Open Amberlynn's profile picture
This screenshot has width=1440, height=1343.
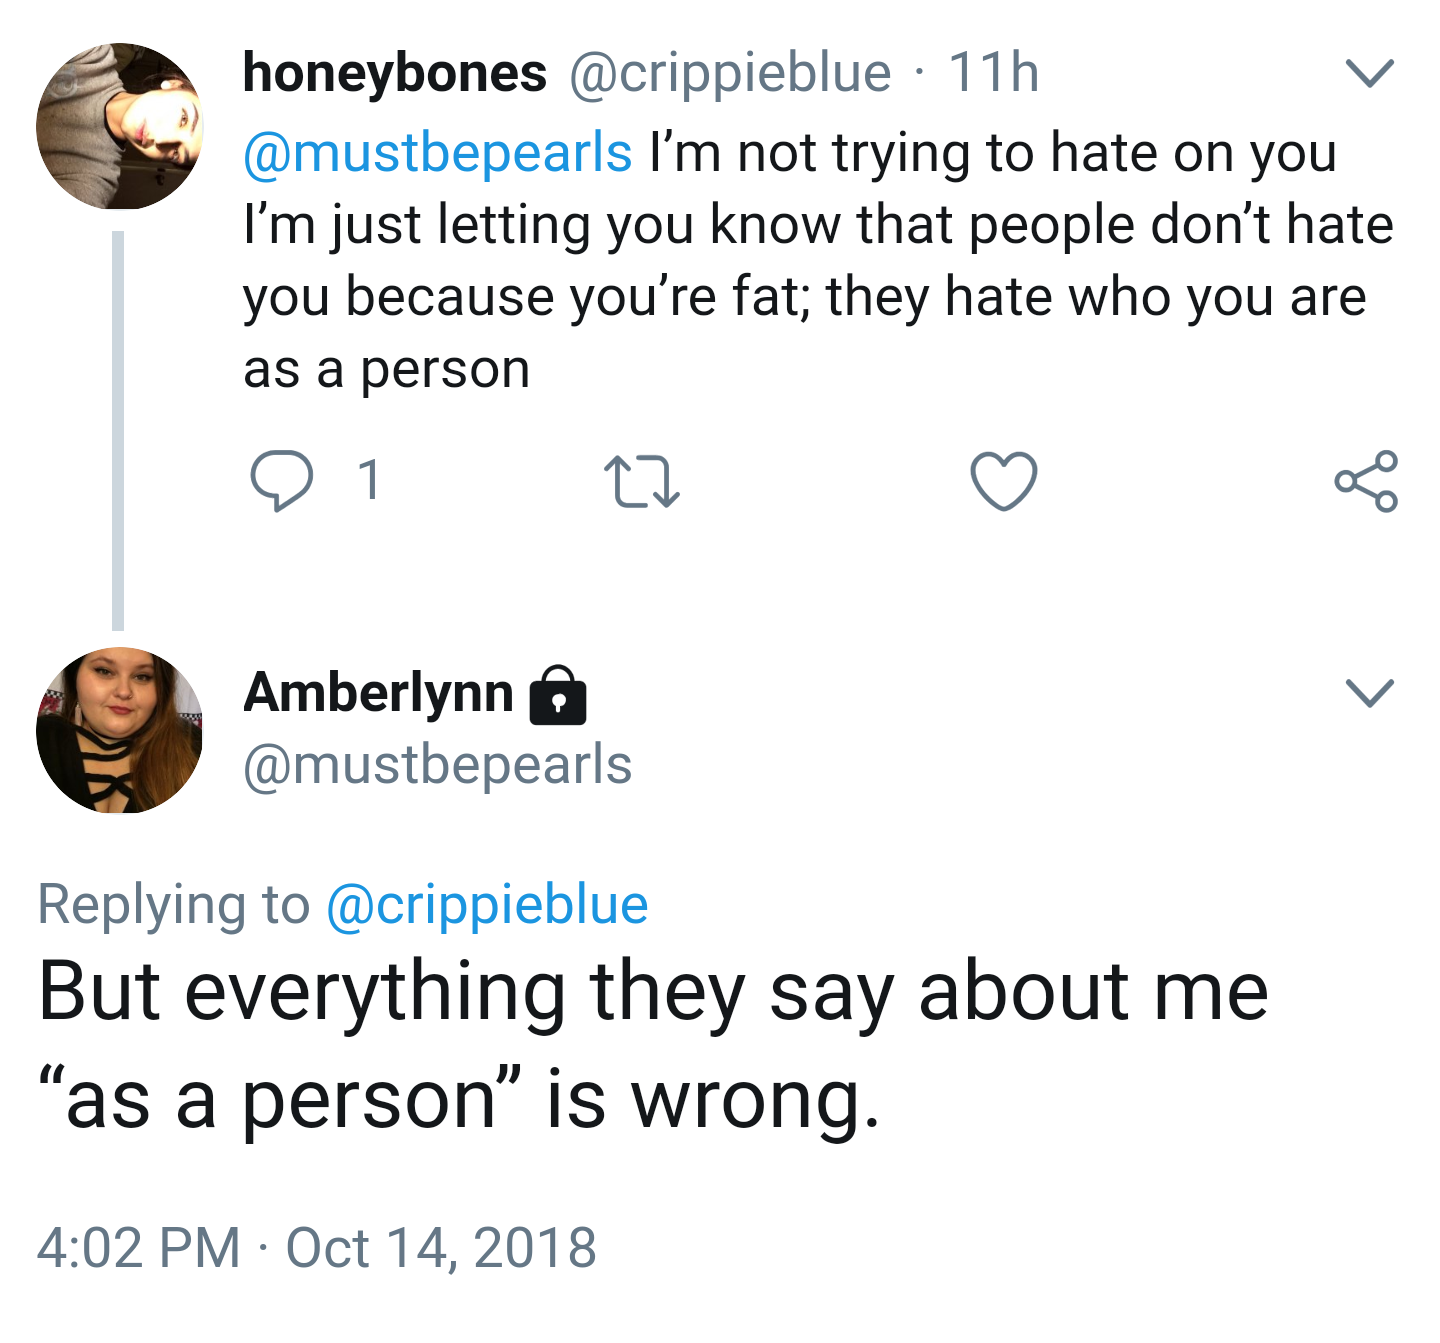pyautogui.click(x=120, y=730)
